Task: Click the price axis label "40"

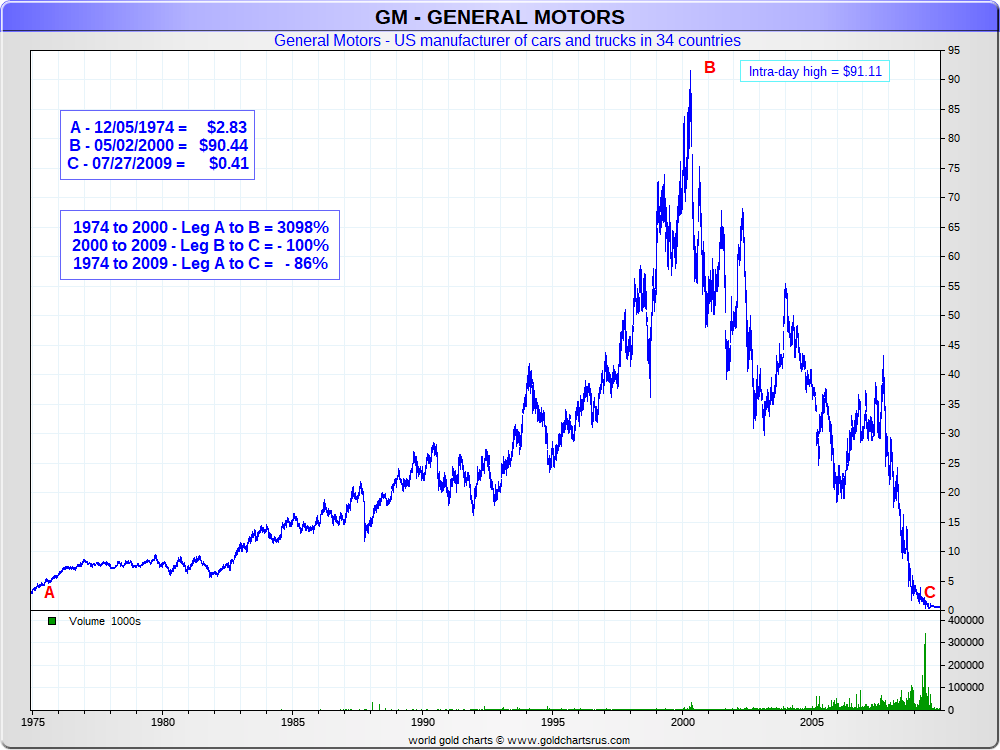Action: tap(954, 374)
